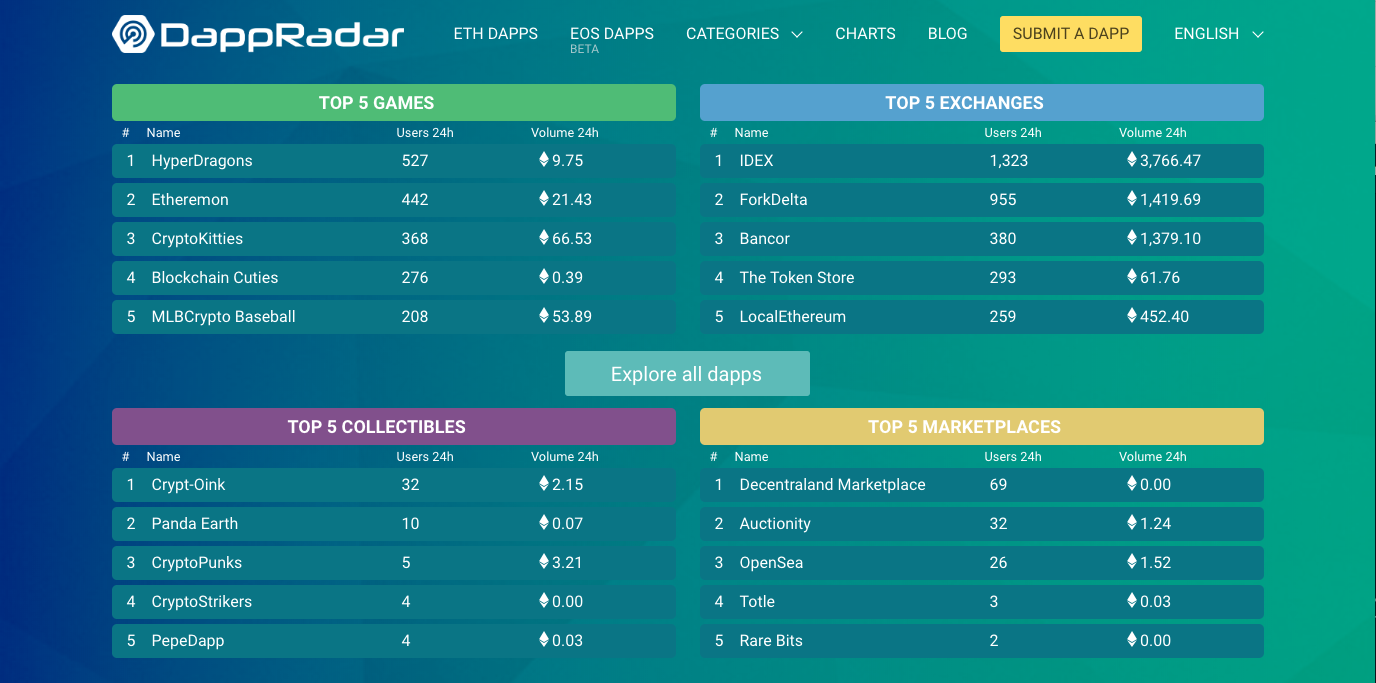Click the DappRadar logo icon

(132, 34)
